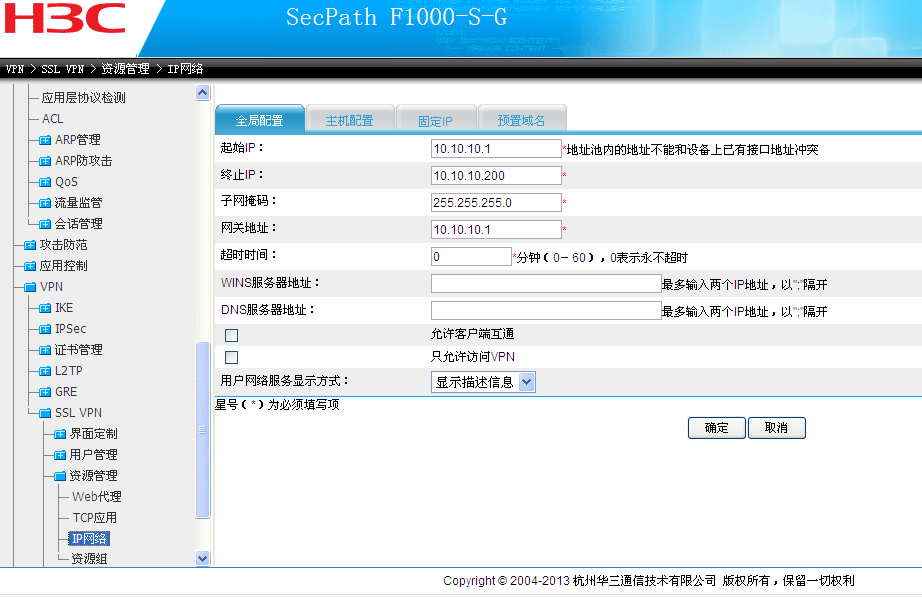Switch to the 预置域名 tab
This screenshot has width=922, height=597.
click(x=522, y=120)
